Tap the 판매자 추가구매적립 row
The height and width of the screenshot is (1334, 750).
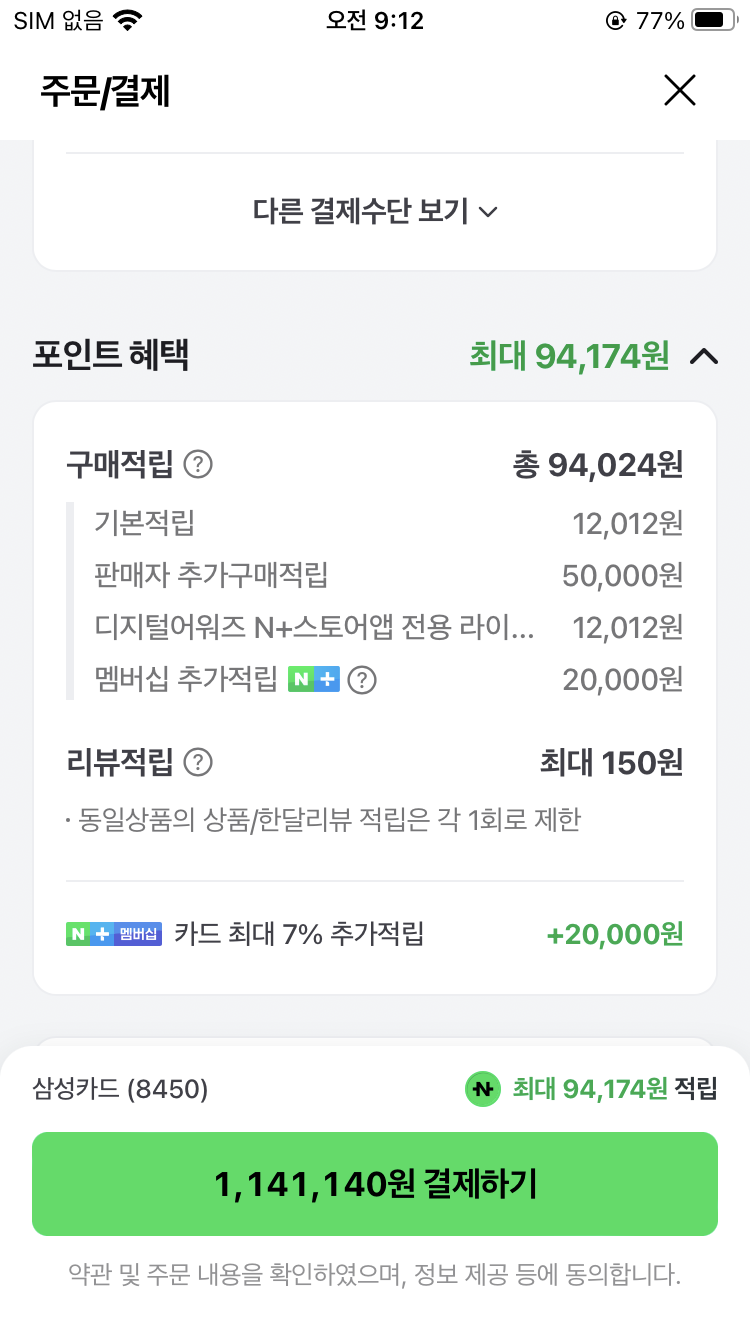click(x=389, y=575)
